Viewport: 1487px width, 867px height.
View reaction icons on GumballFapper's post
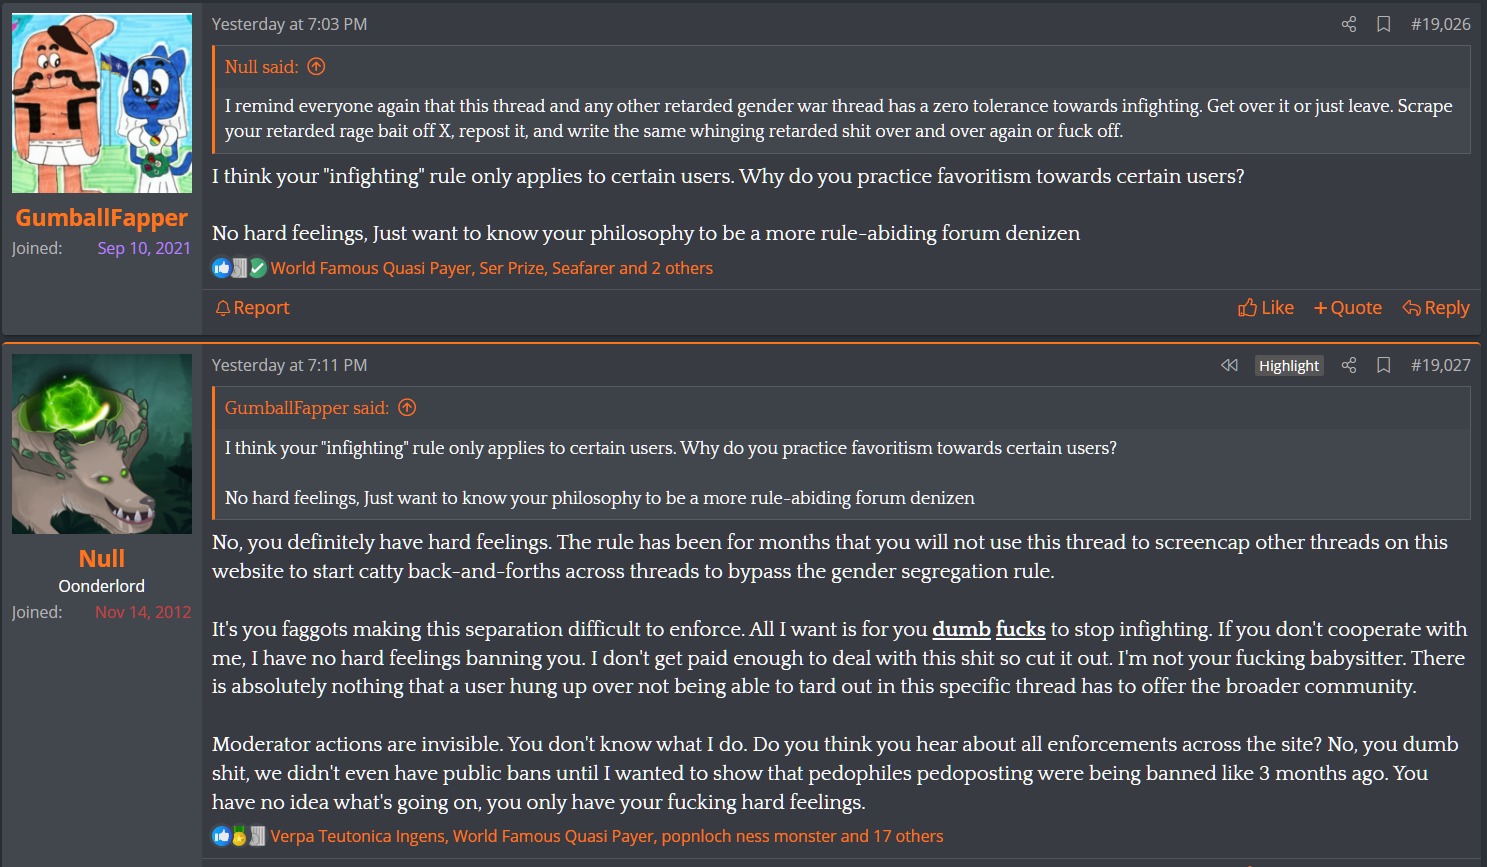click(239, 268)
